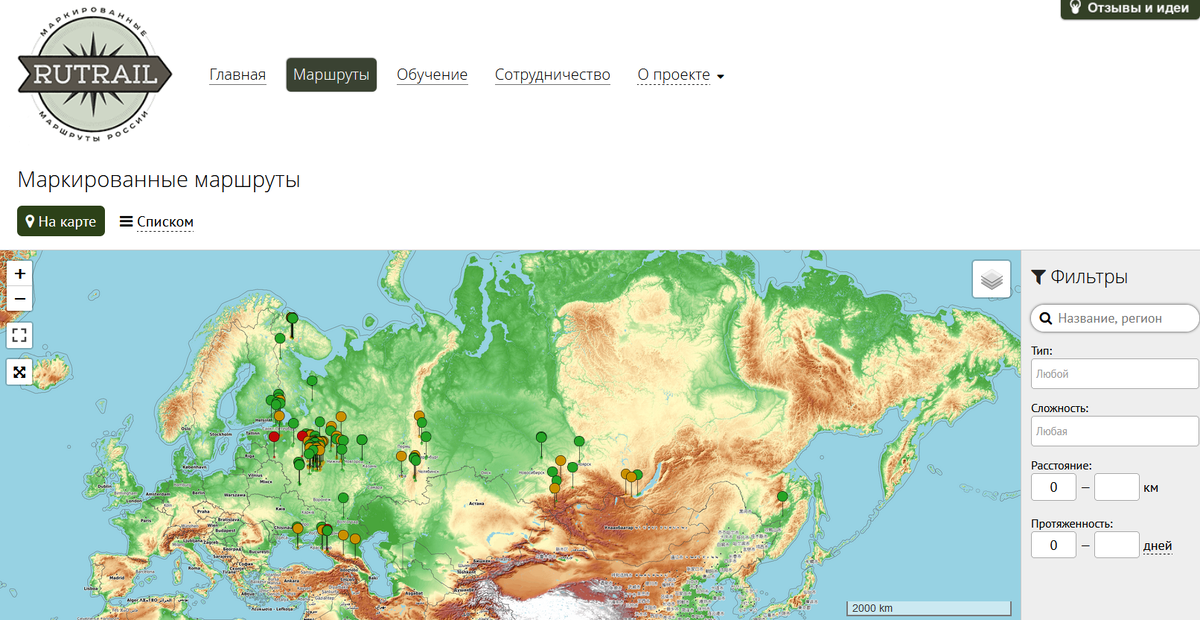Click the expand arrows map icon
1200x620 pixels.
(20, 372)
